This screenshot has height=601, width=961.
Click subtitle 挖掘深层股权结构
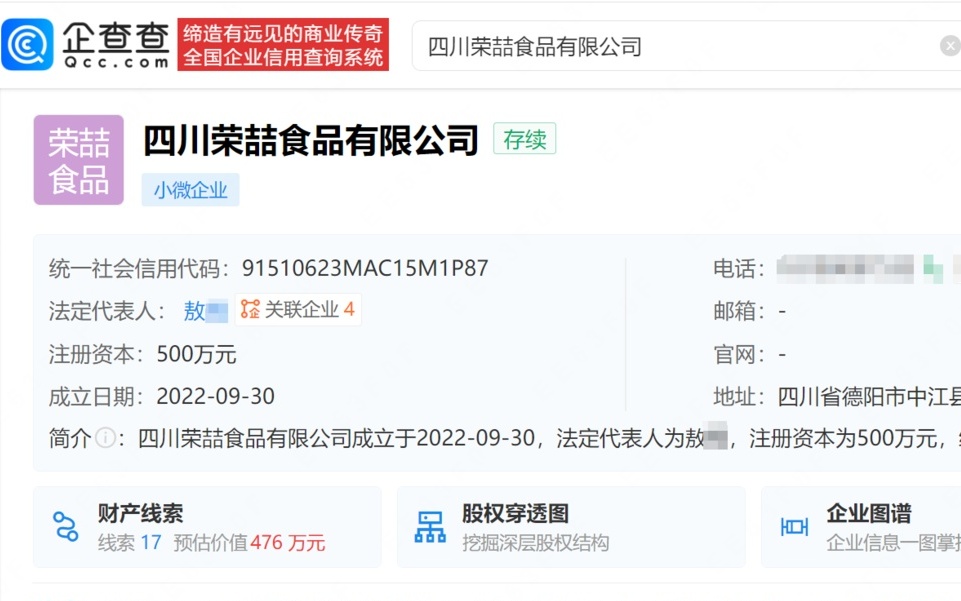tap(536, 543)
